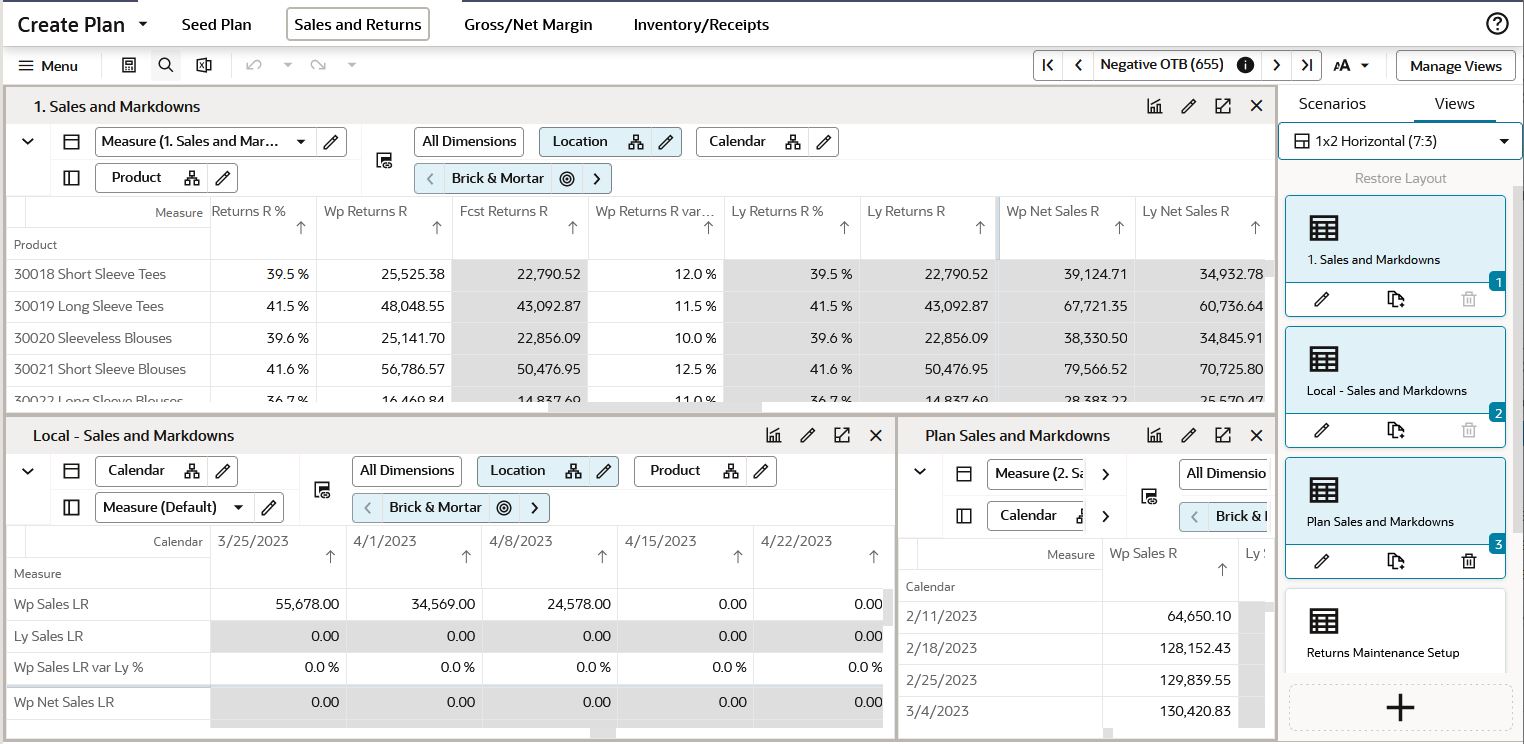Image resolution: width=1524 pixels, height=744 pixels.
Task: Click the add new view plus tile
Action: pos(1400,707)
